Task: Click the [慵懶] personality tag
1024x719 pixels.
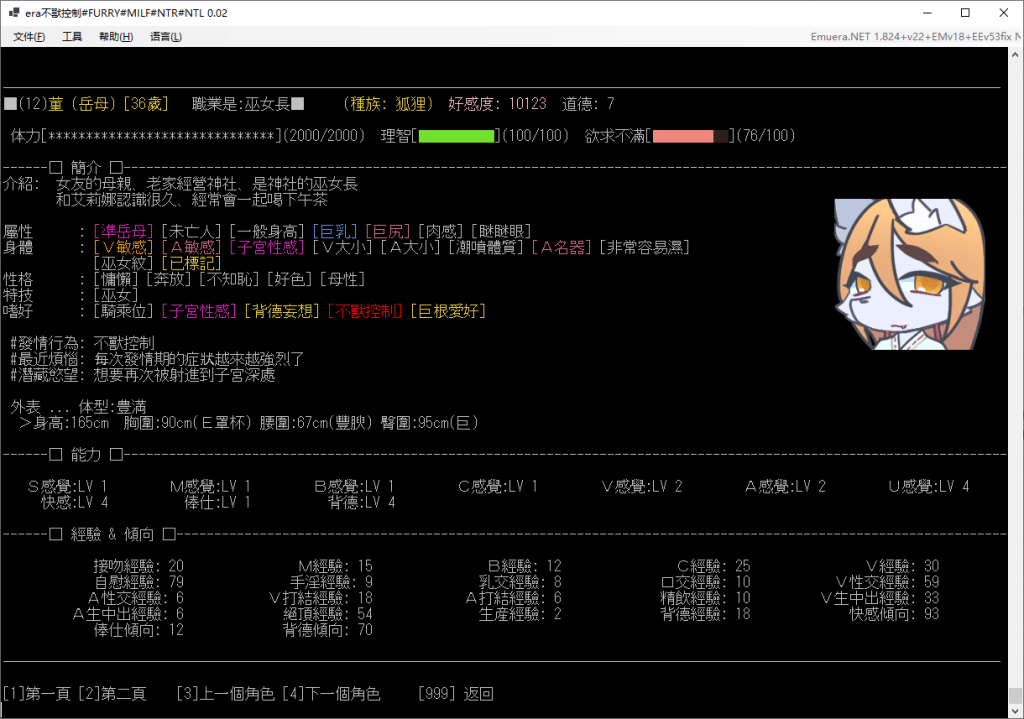Action: coord(116,279)
